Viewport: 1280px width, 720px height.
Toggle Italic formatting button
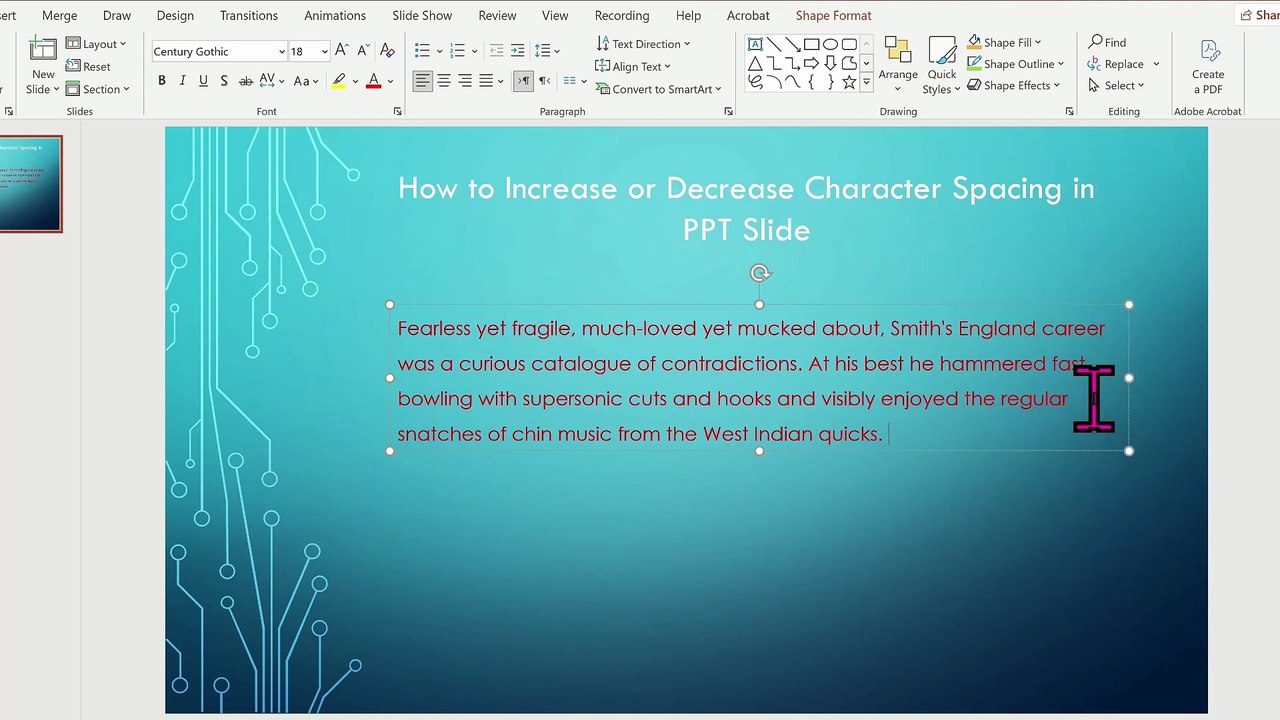[x=182, y=81]
